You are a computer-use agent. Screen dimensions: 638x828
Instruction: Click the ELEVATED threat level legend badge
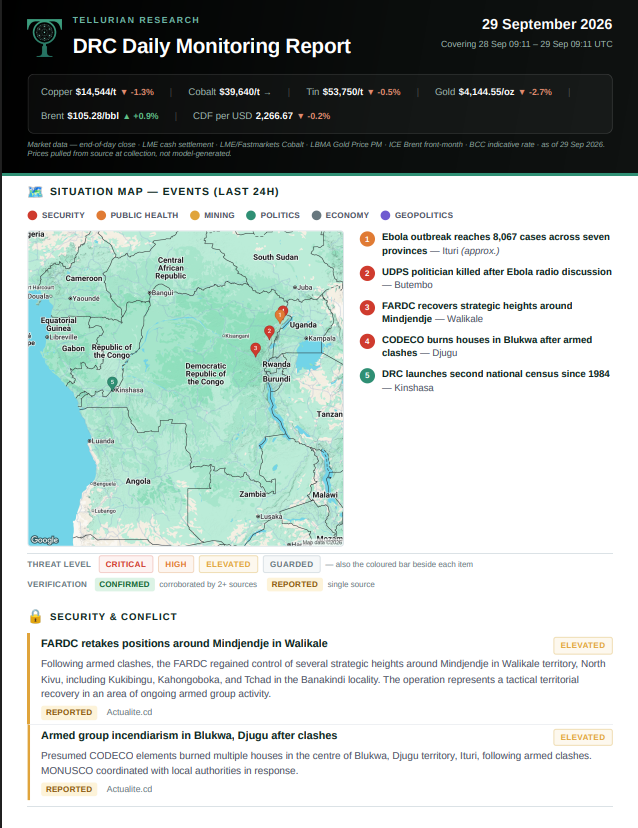click(228, 564)
